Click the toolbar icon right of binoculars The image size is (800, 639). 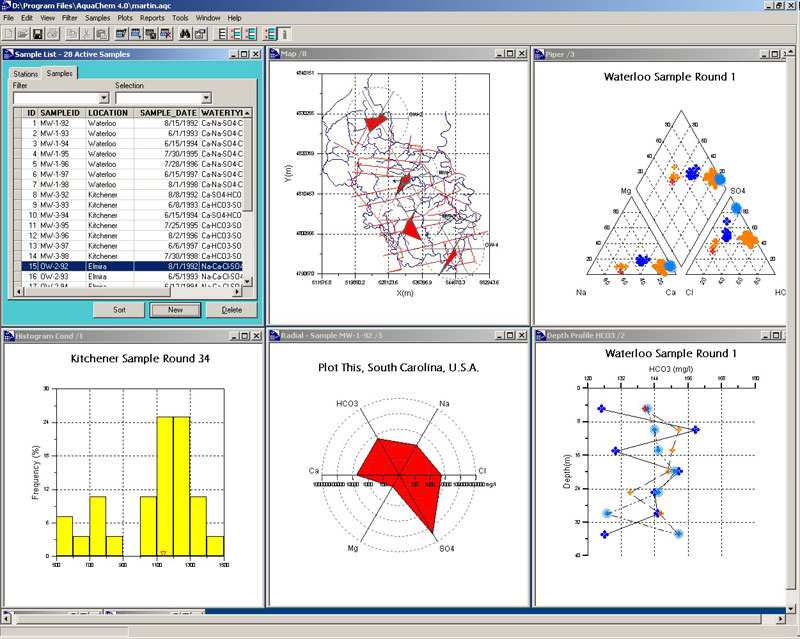200,34
